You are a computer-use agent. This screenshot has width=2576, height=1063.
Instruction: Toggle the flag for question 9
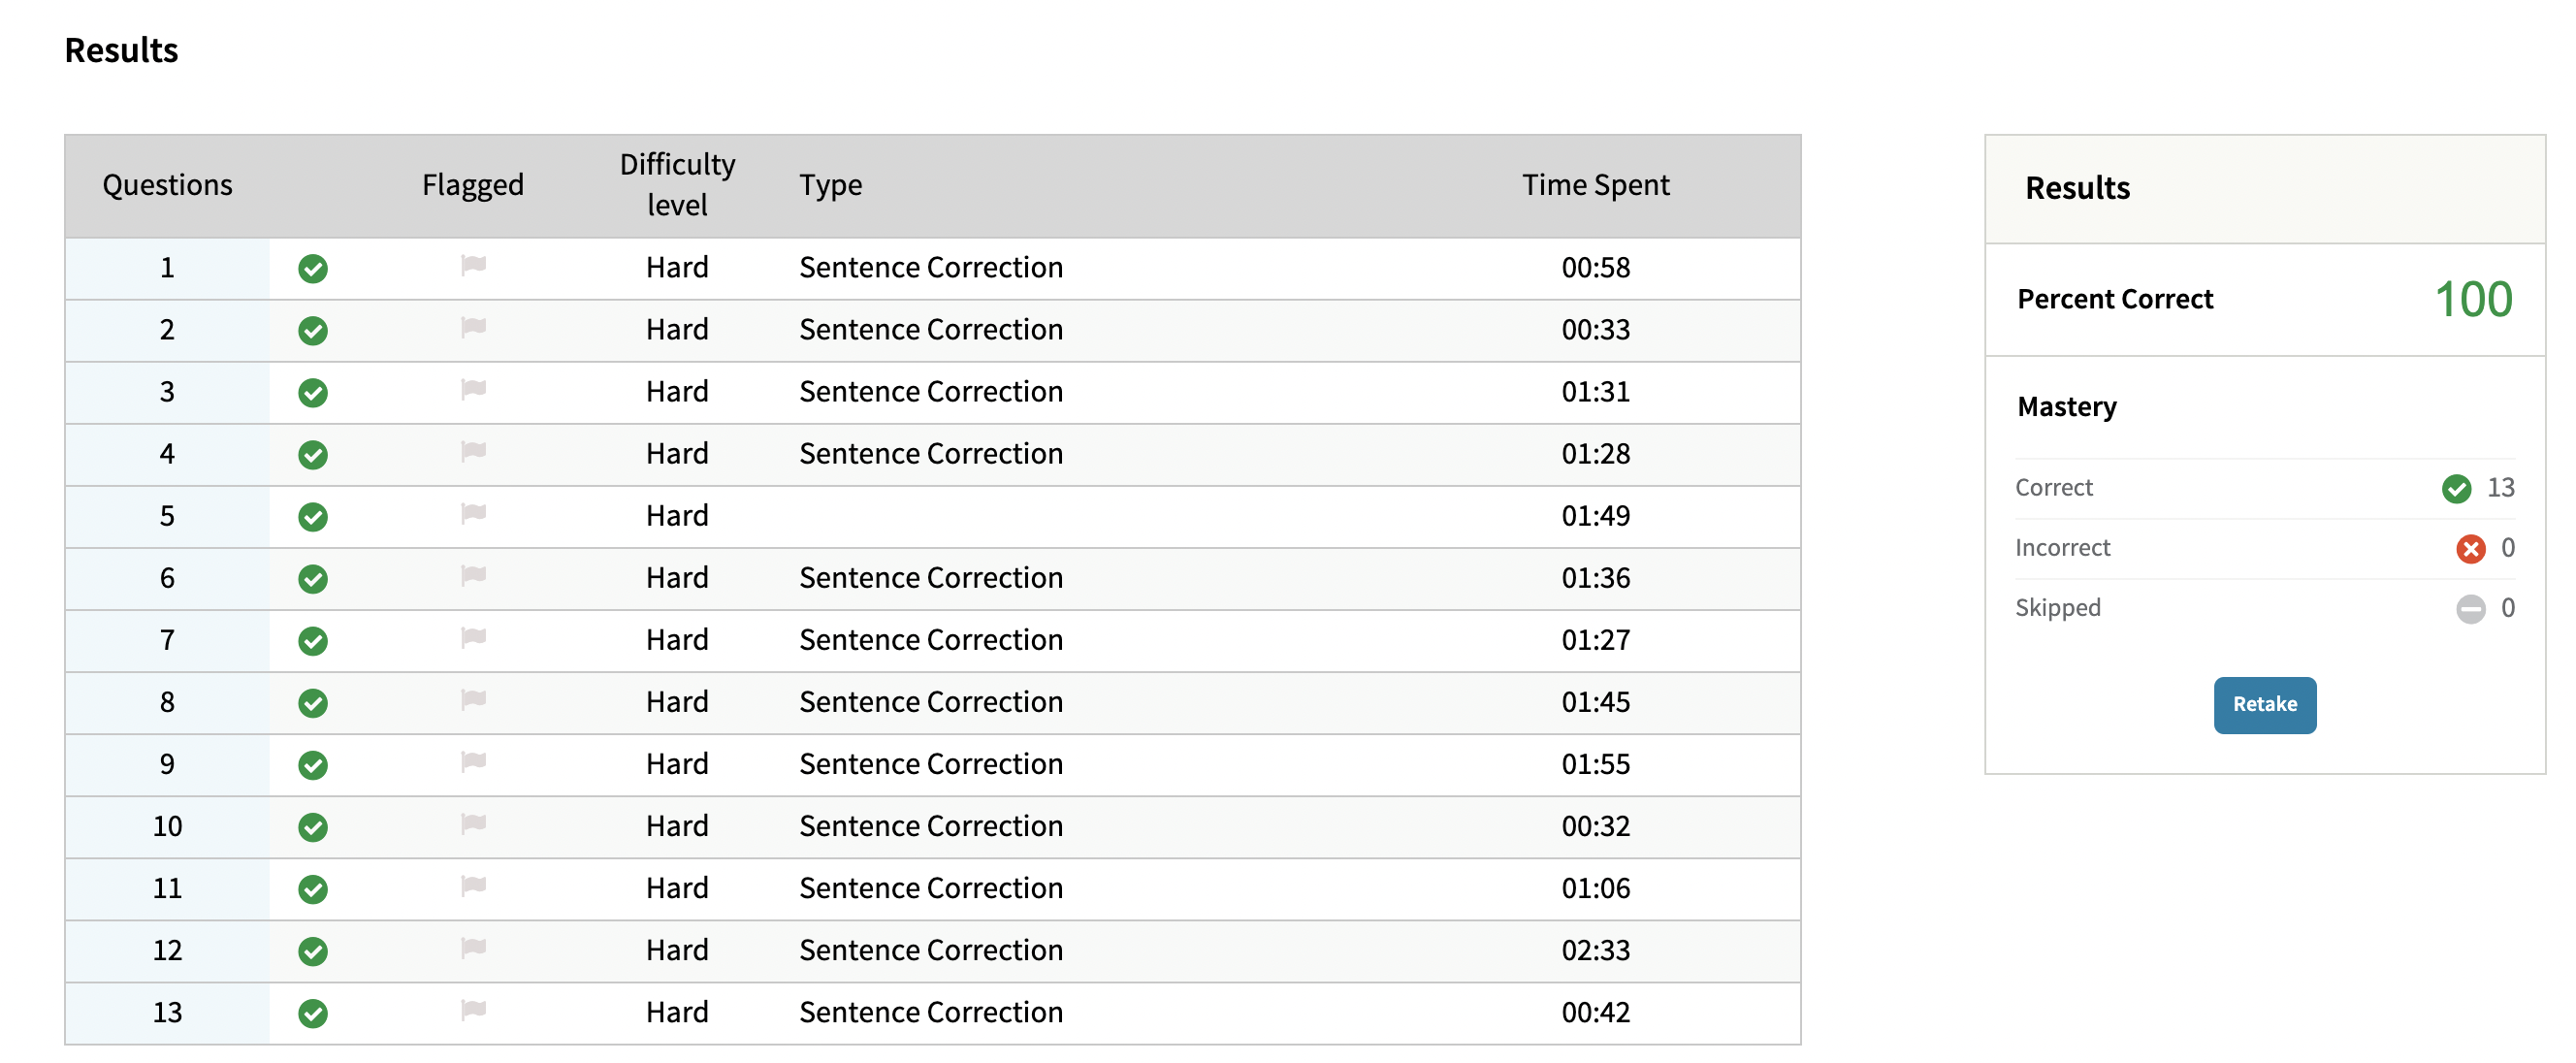(473, 762)
